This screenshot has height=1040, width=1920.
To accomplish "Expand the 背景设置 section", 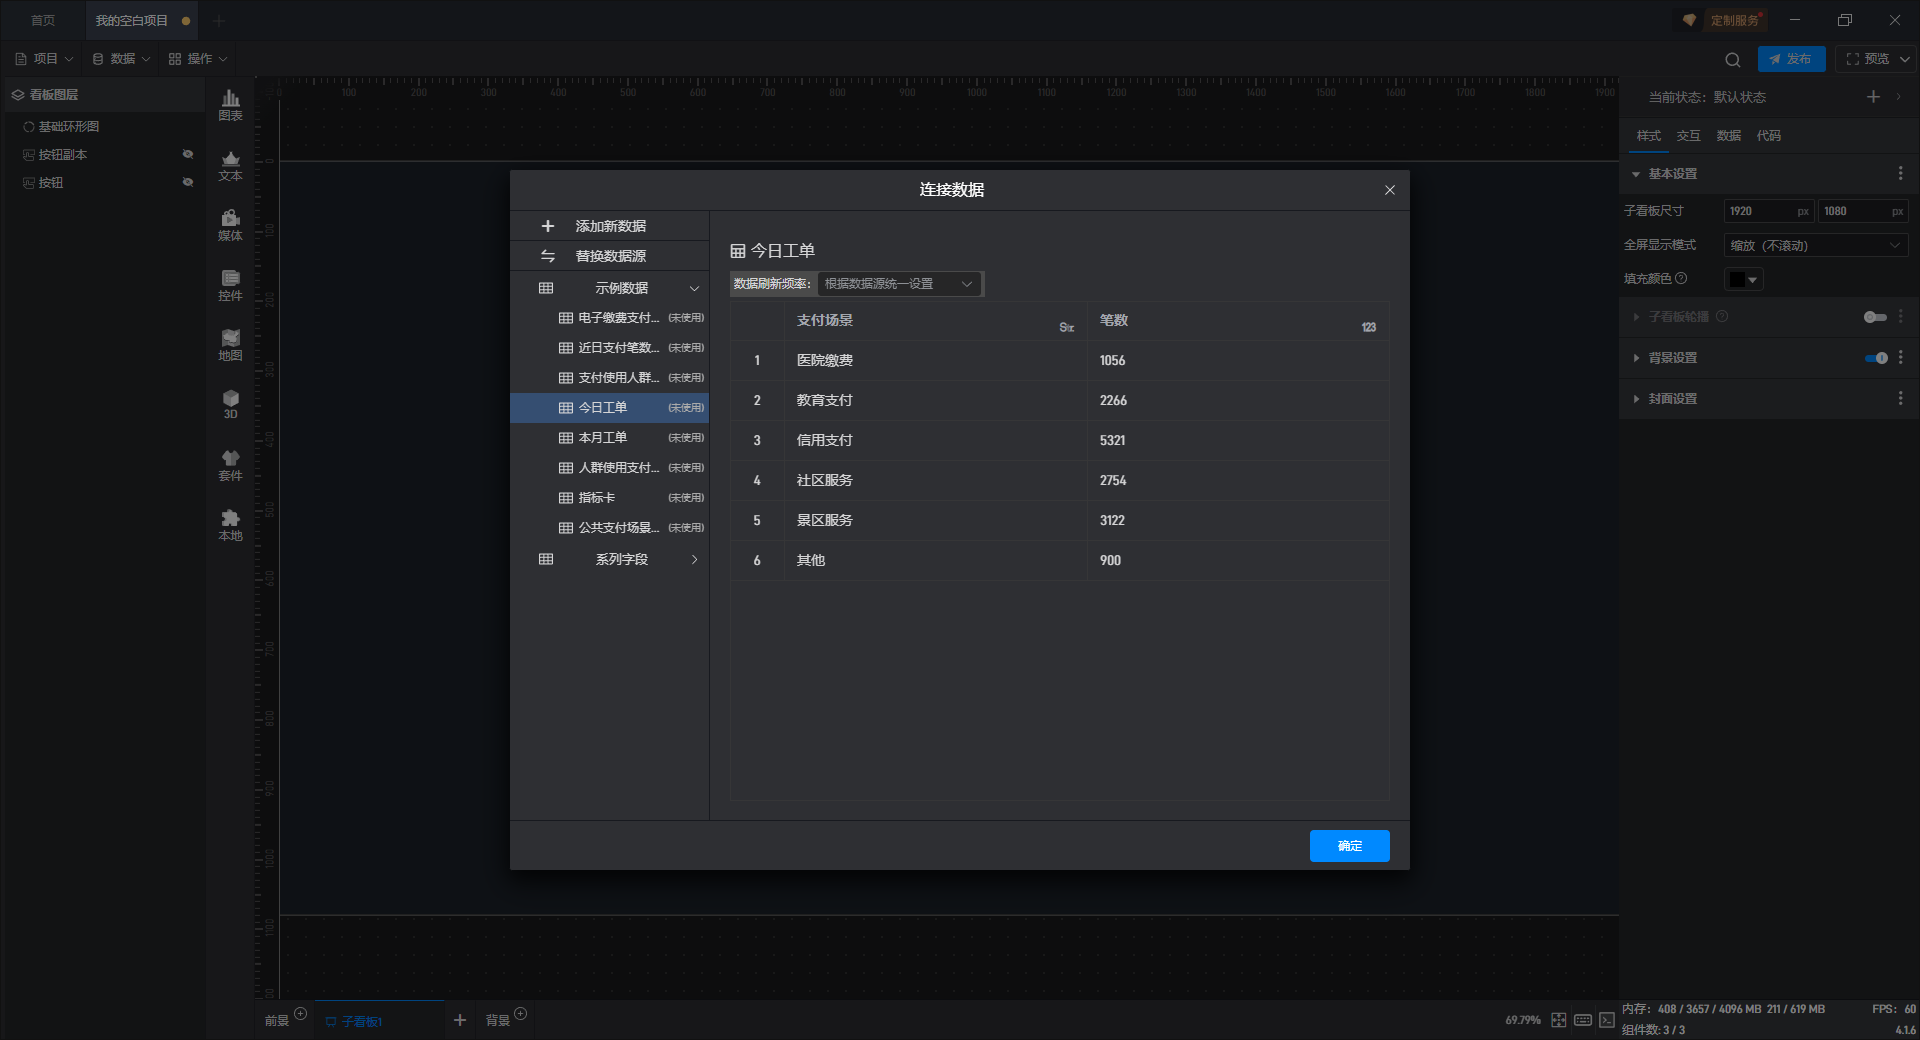I will (x=1636, y=358).
